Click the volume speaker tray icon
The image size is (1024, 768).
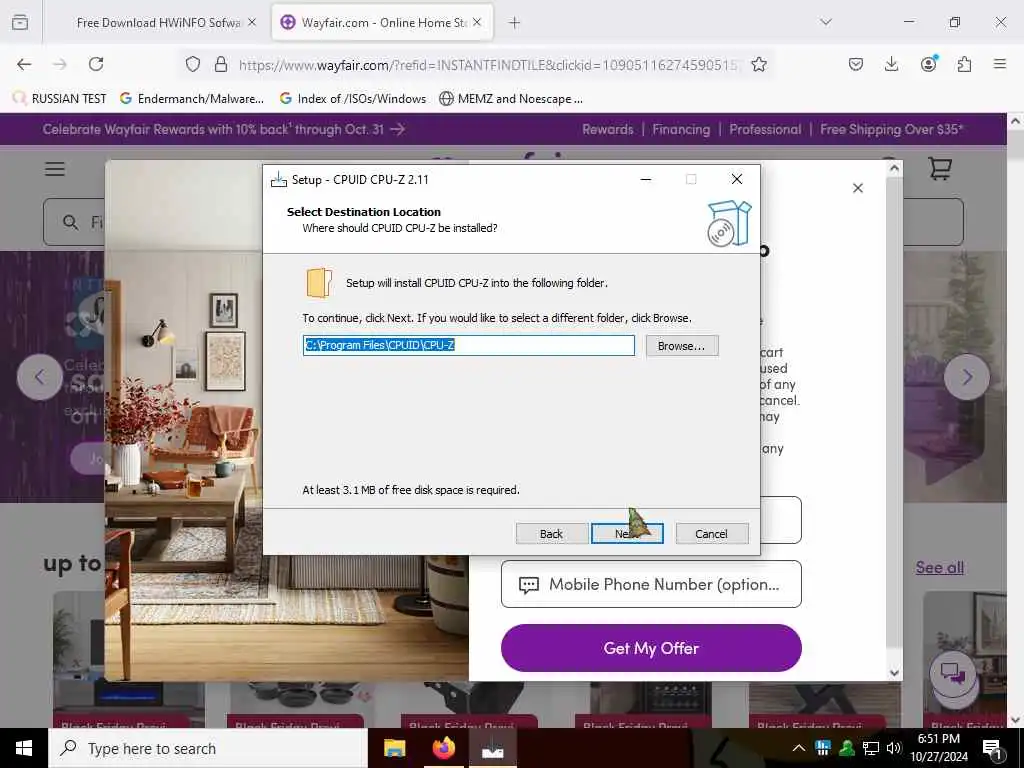coord(894,748)
